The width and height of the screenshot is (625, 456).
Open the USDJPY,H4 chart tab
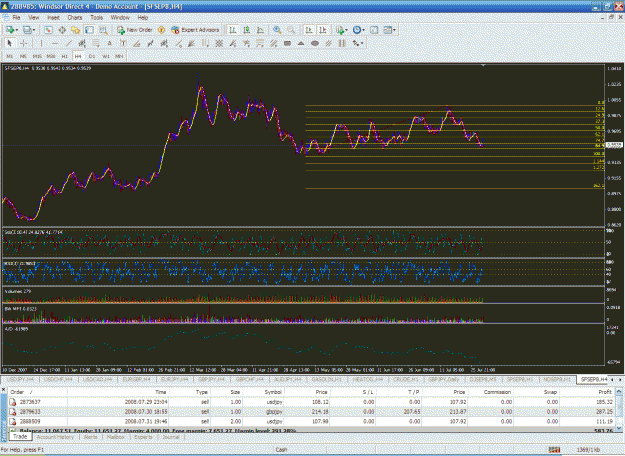click(21, 379)
